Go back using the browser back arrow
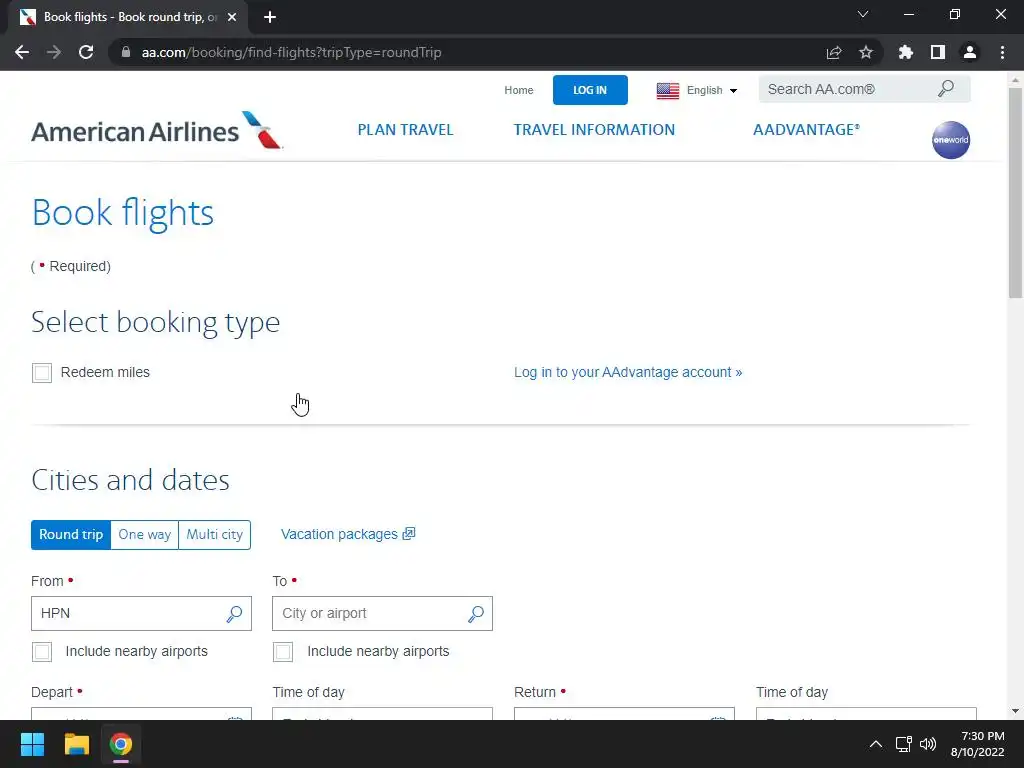Screen dimensions: 1024x768 22,52
